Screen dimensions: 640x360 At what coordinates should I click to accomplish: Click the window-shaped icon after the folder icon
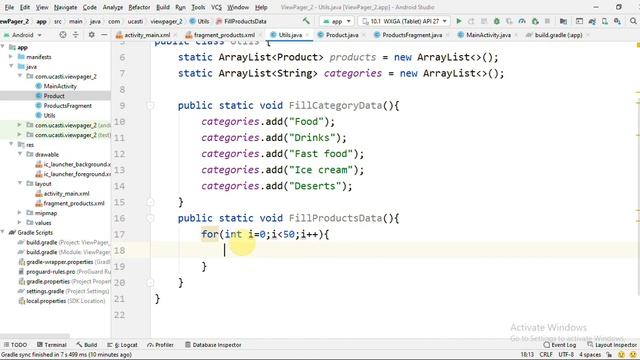click(x=579, y=21)
